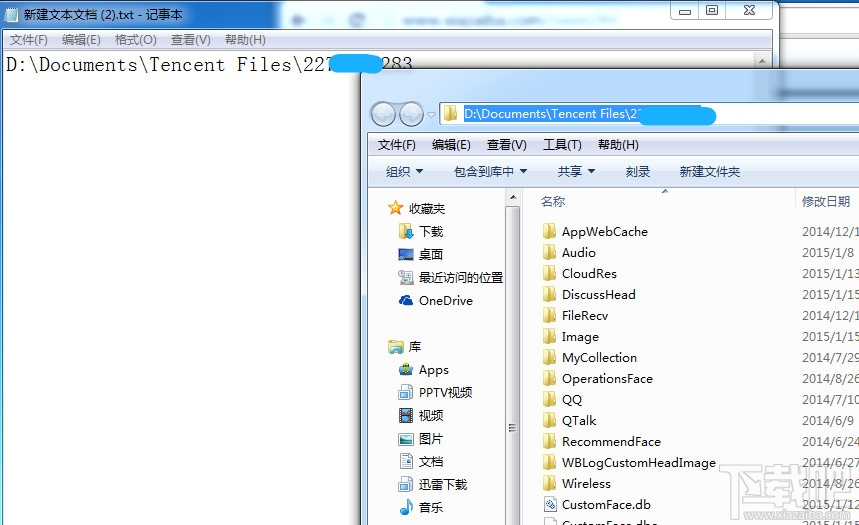Select the Image folder
859x525 pixels.
(580, 337)
